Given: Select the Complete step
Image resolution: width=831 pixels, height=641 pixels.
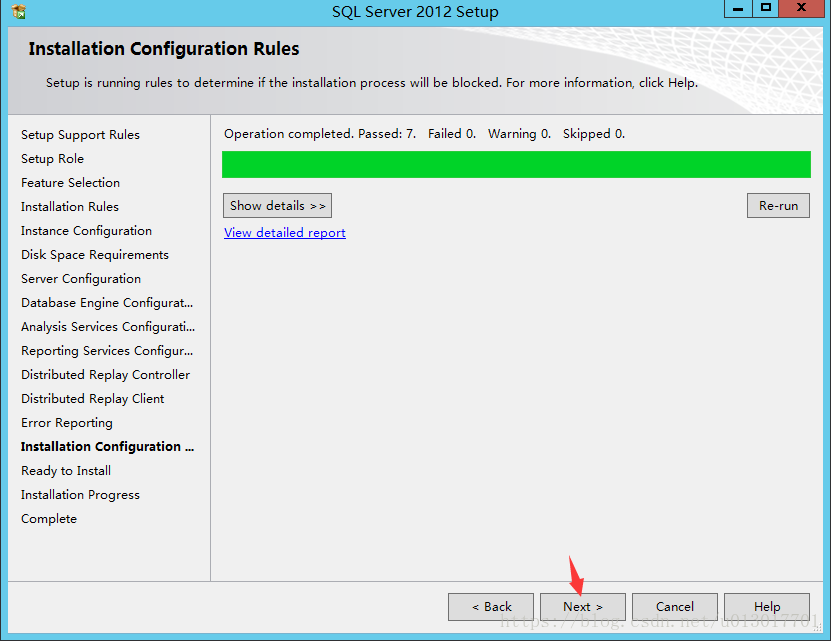Looking at the screenshot, I should tap(49, 519).
